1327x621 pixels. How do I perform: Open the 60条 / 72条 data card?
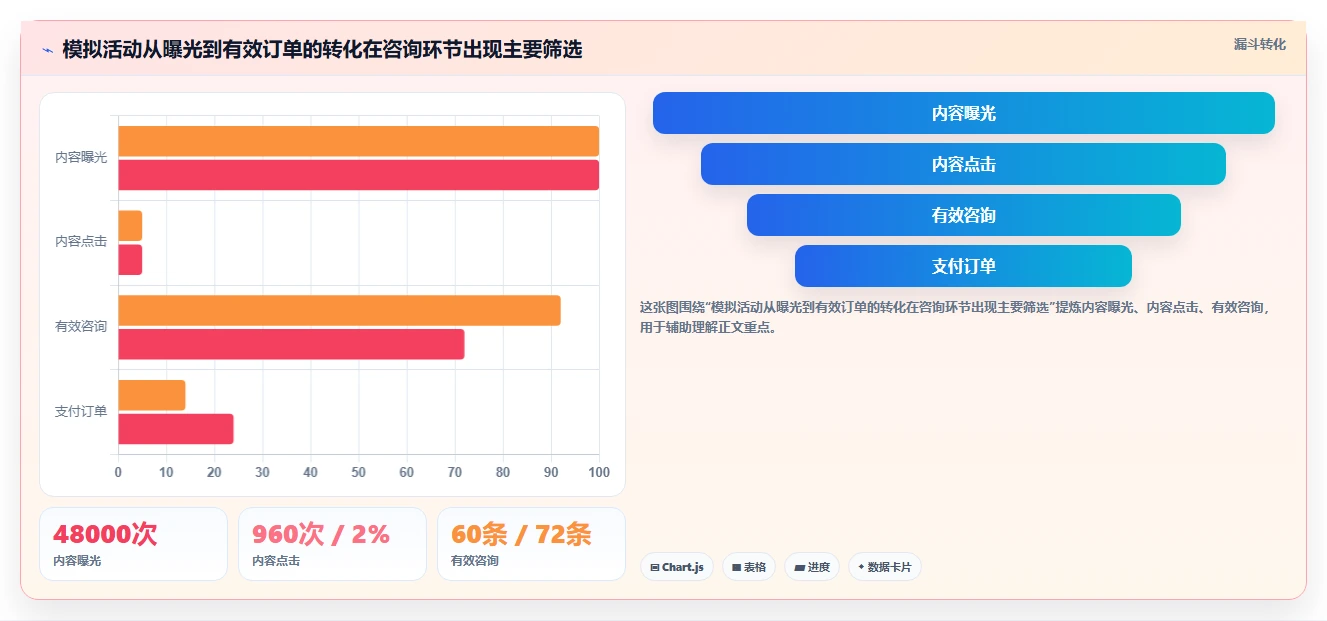[531, 544]
